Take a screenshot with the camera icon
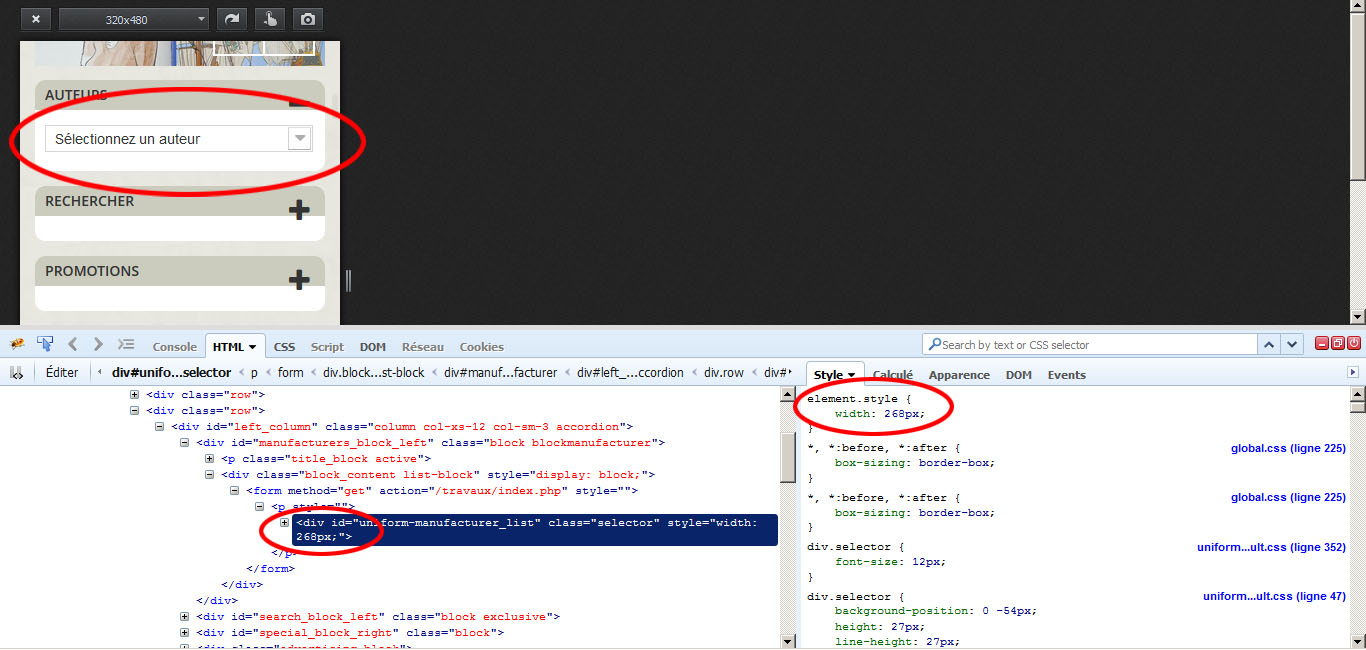 click(308, 19)
